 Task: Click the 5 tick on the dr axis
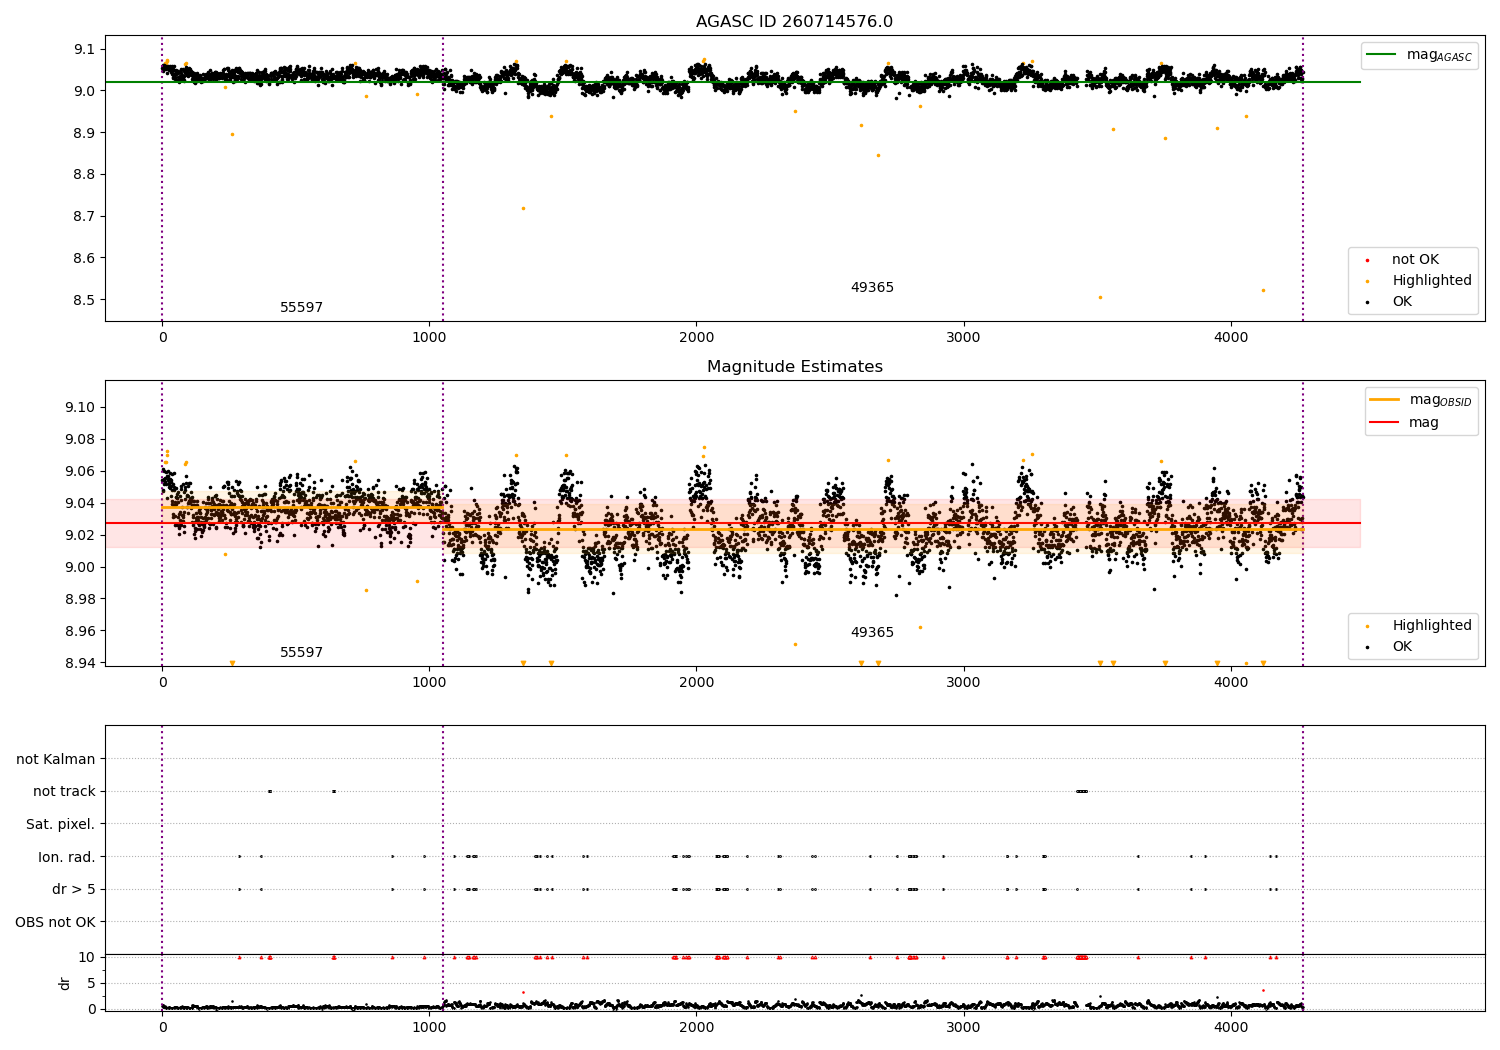(x=91, y=984)
